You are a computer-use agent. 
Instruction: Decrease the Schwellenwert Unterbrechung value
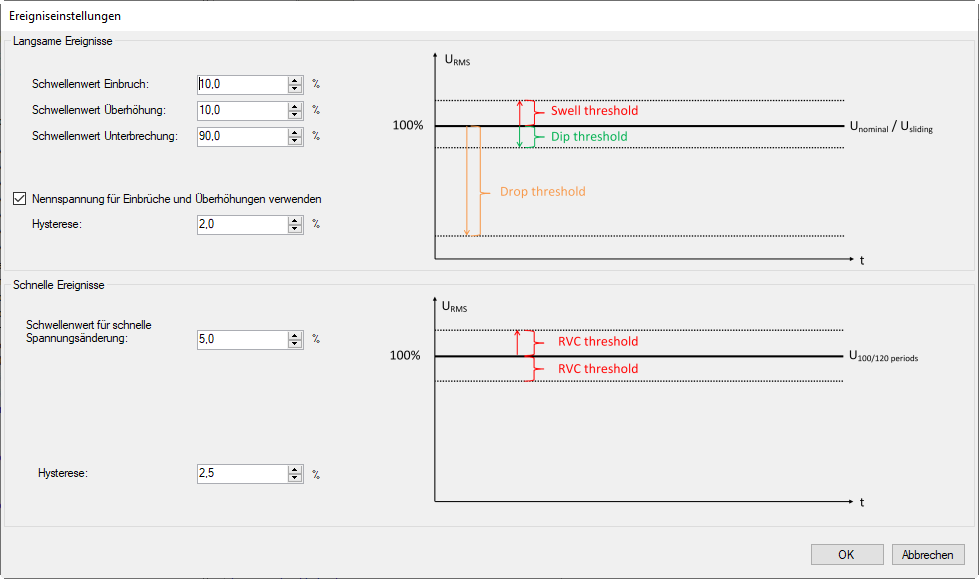295,141
